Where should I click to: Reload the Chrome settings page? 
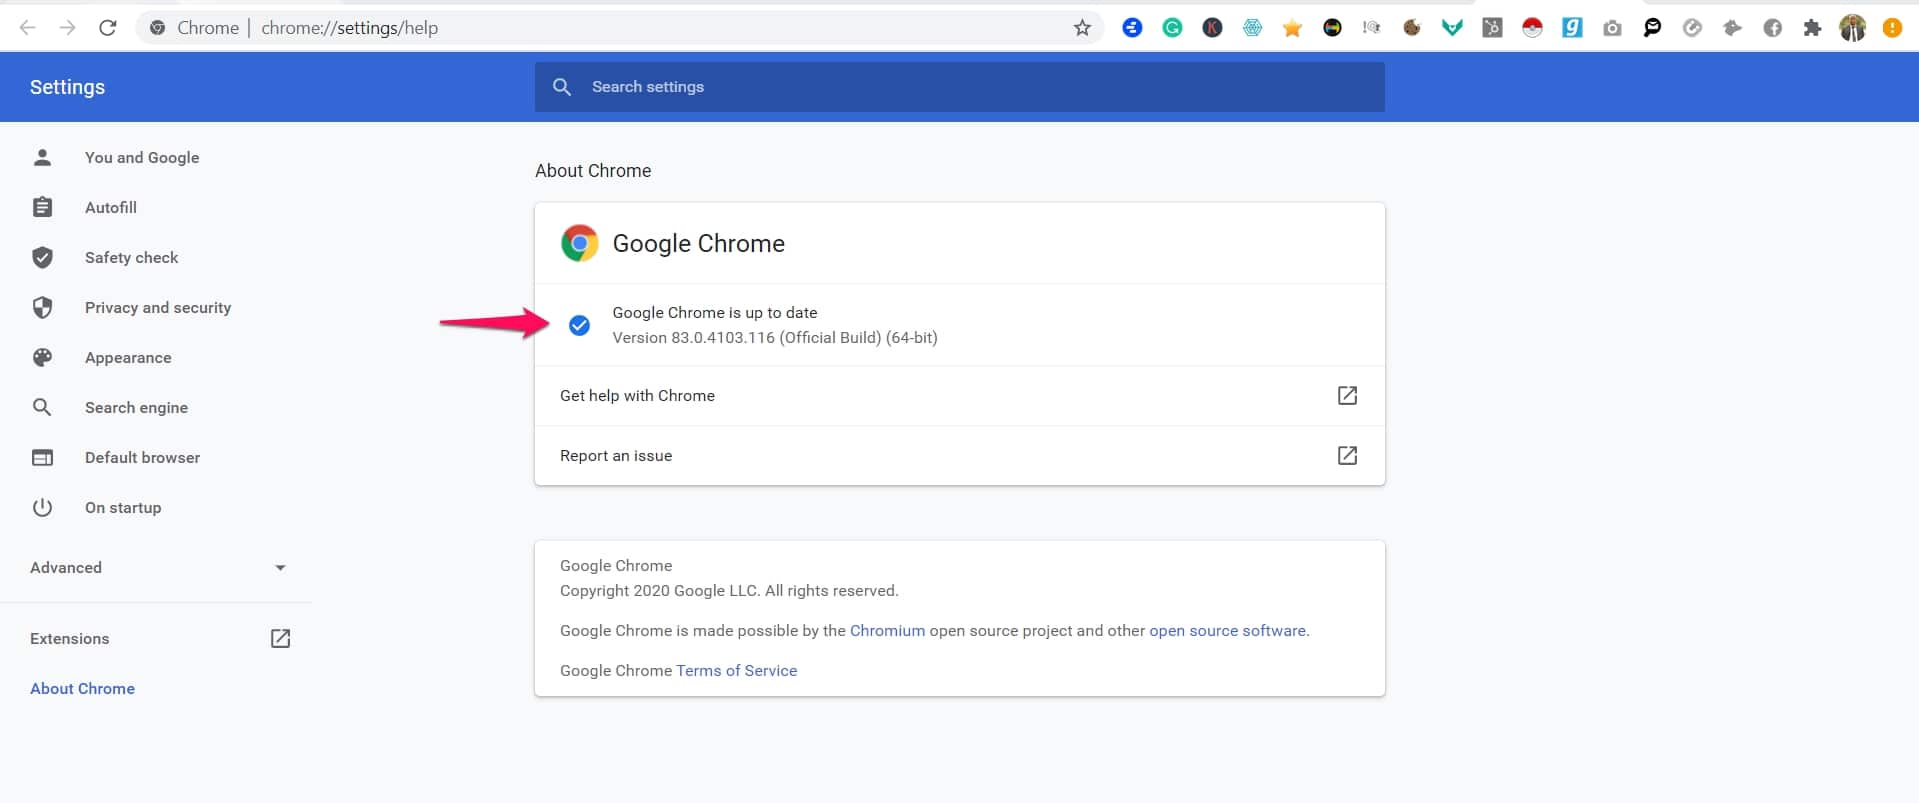(x=108, y=28)
